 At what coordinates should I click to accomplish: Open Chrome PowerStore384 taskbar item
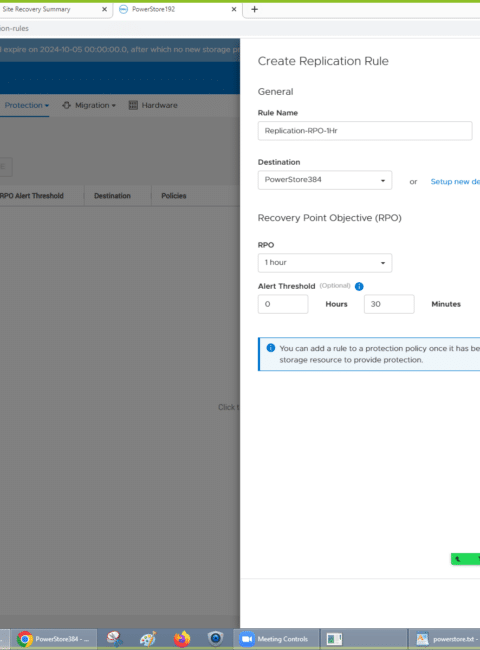(54, 639)
